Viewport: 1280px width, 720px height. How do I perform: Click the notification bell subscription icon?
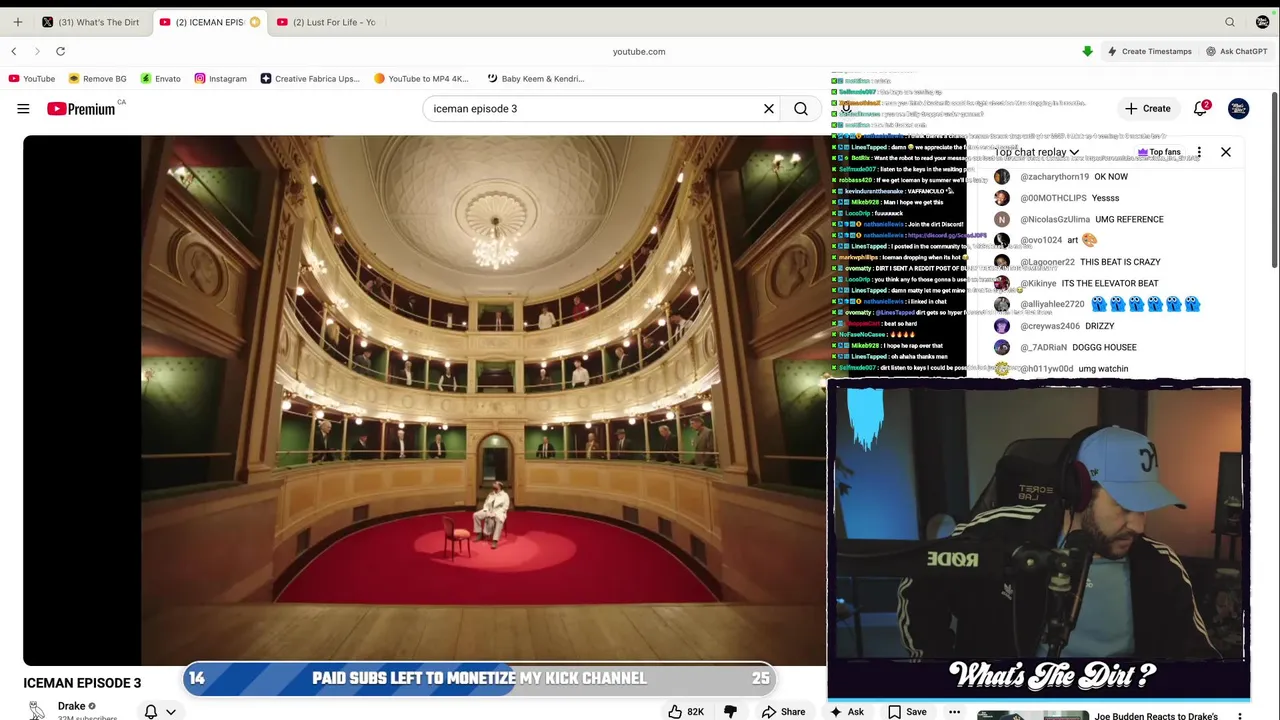click(x=151, y=711)
